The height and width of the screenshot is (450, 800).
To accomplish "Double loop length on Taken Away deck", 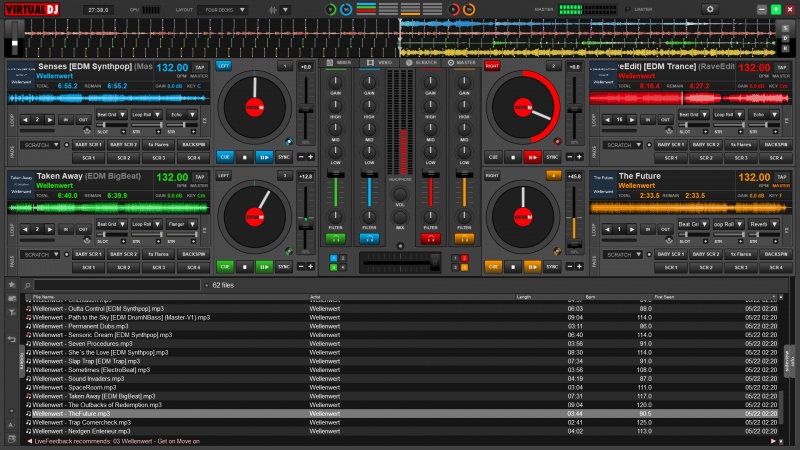I will [49, 229].
